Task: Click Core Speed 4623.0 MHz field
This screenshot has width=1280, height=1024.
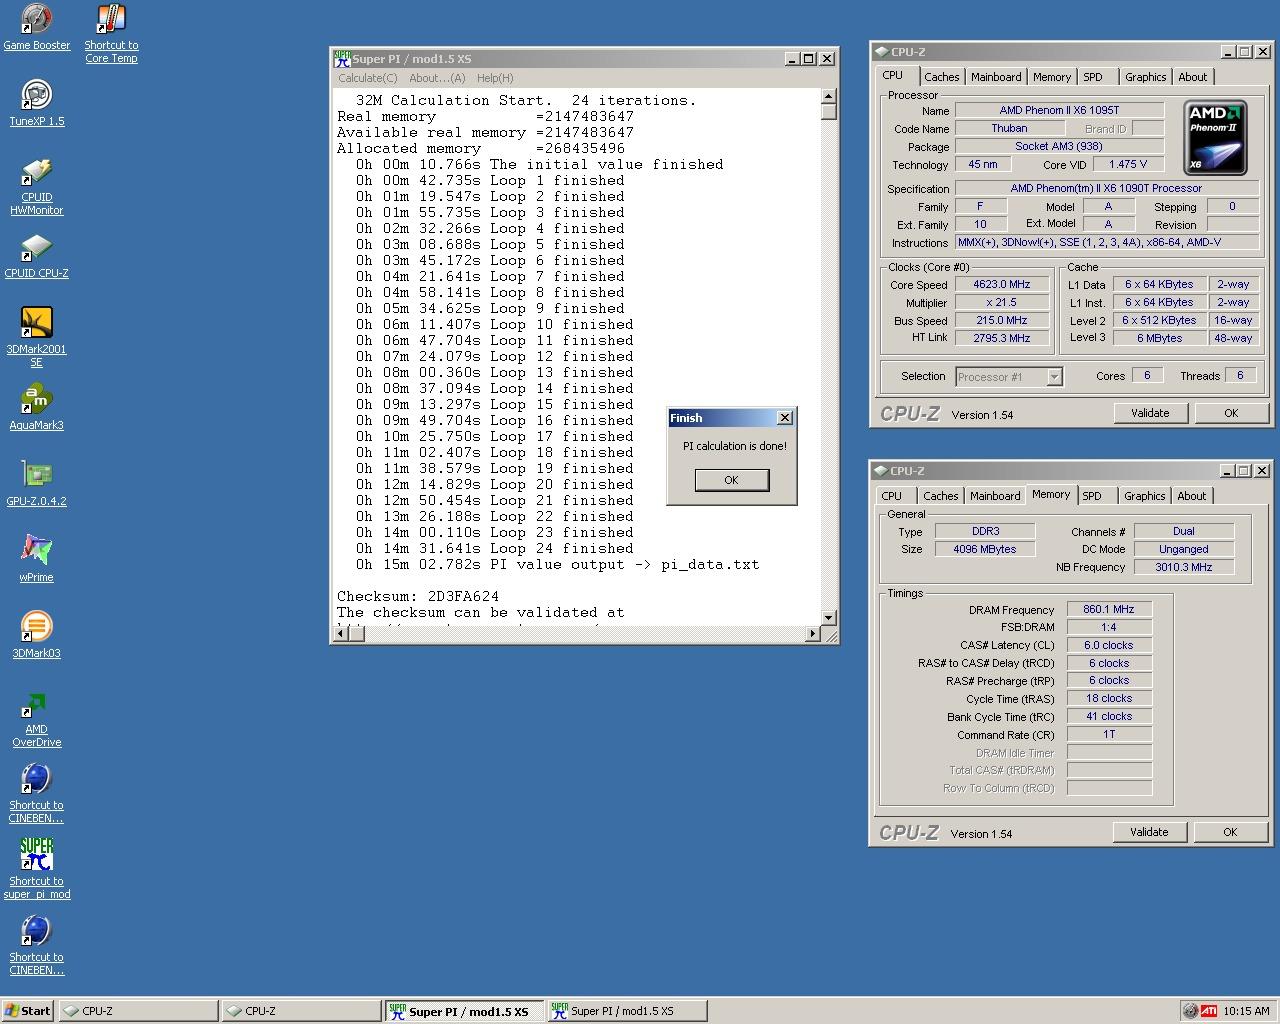Action: coord(1001,284)
